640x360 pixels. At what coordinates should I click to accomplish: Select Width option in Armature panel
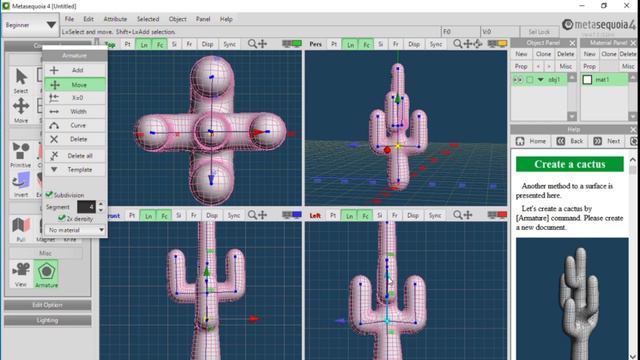[75, 111]
